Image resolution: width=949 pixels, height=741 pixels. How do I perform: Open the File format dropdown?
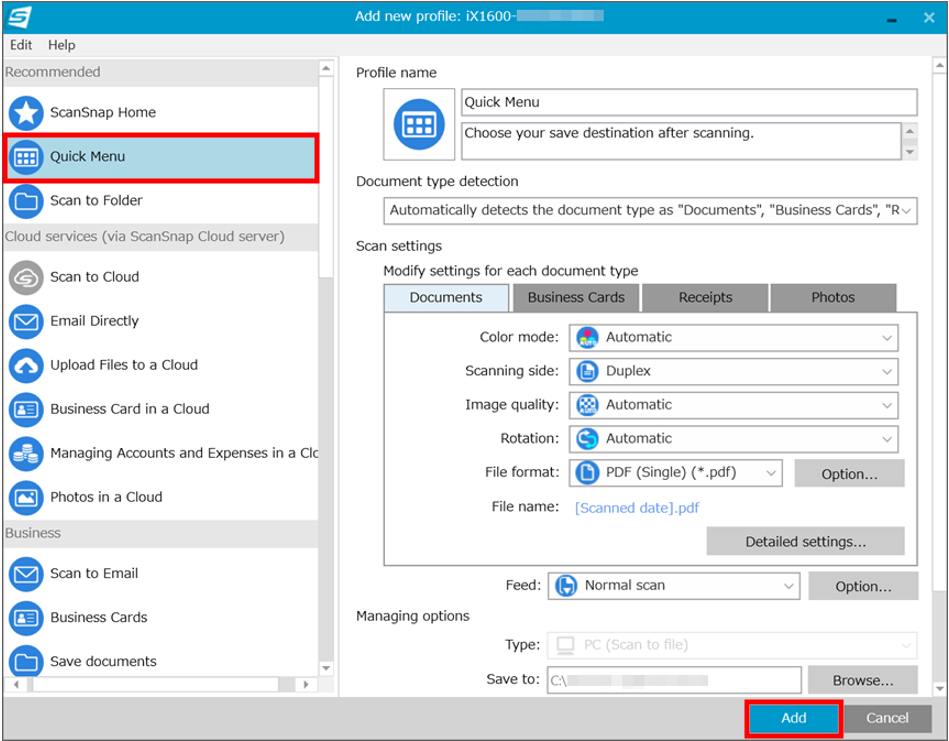(675, 473)
